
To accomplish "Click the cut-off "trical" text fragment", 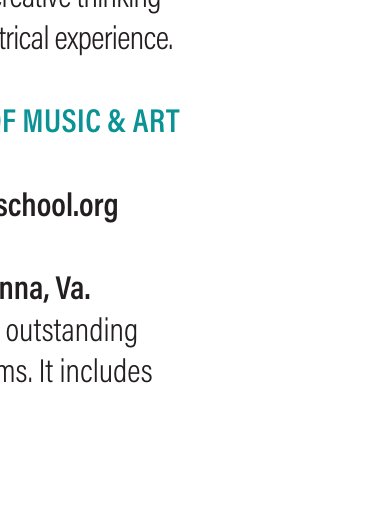I will click(x=25, y=38).
